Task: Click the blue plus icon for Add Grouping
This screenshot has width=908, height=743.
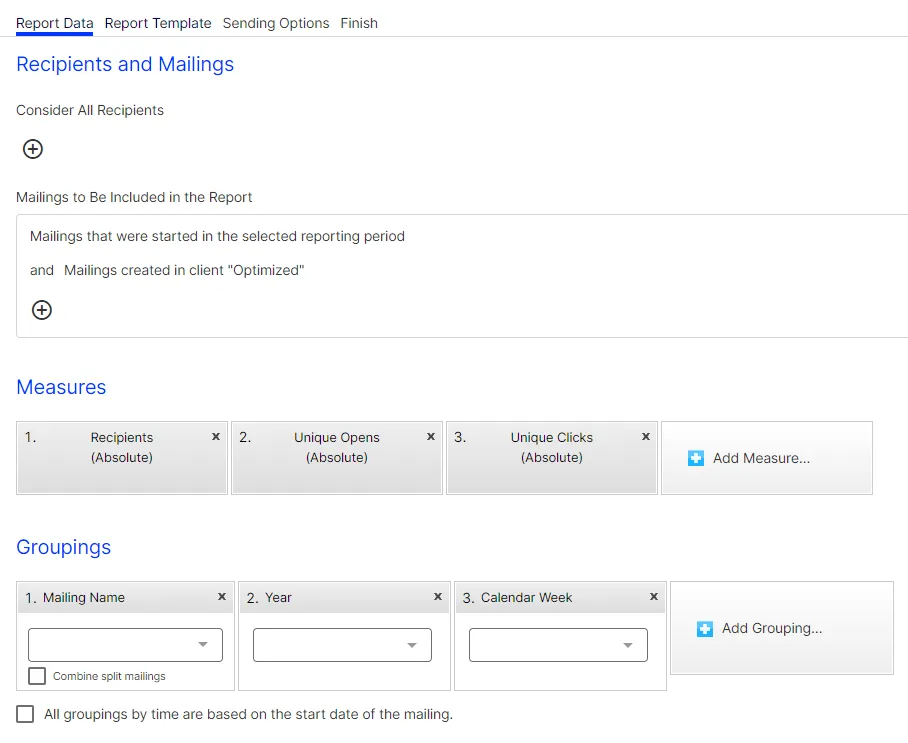Action: click(705, 628)
